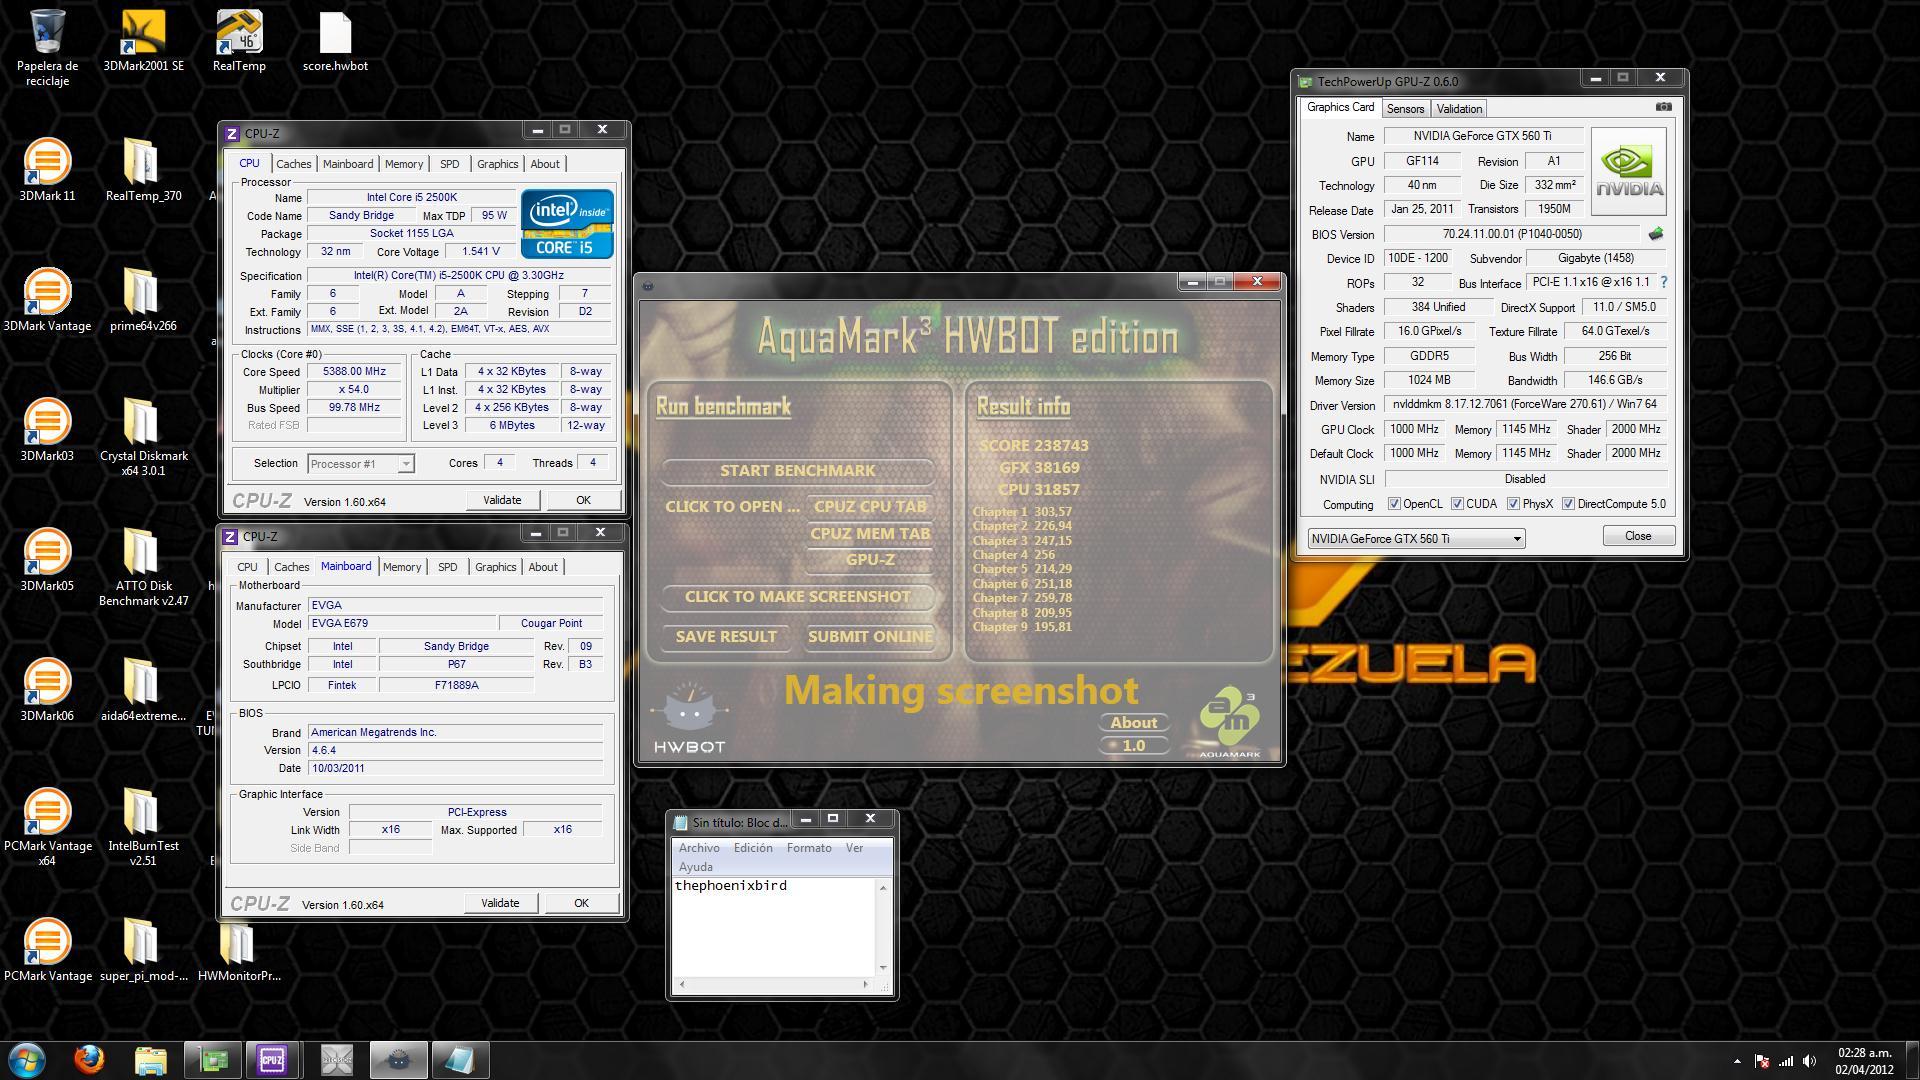Viewport: 1920px width, 1080px height.
Task: Open Windows Explorer taskbar icon
Action: coord(150,1060)
